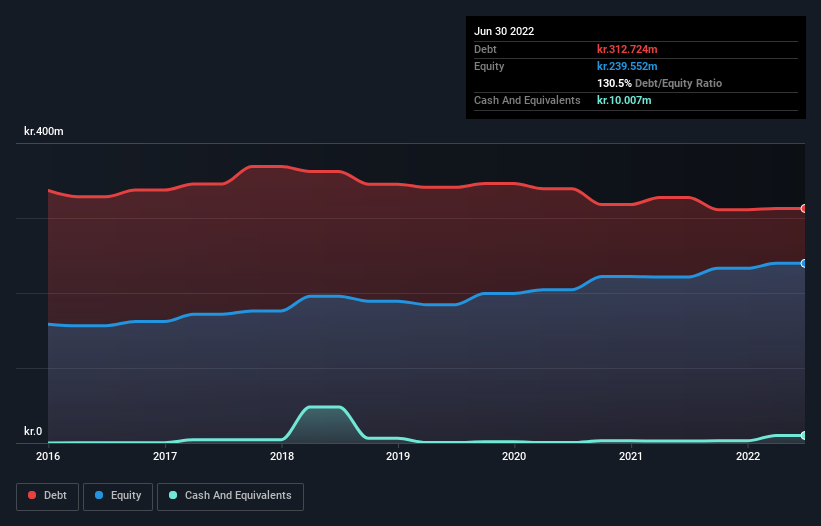Click the Jun 30 2022 tooltip date

pos(504,31)
